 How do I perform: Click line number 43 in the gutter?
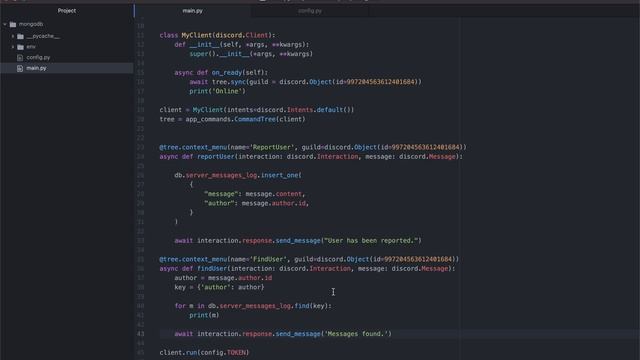click(140, 334)
